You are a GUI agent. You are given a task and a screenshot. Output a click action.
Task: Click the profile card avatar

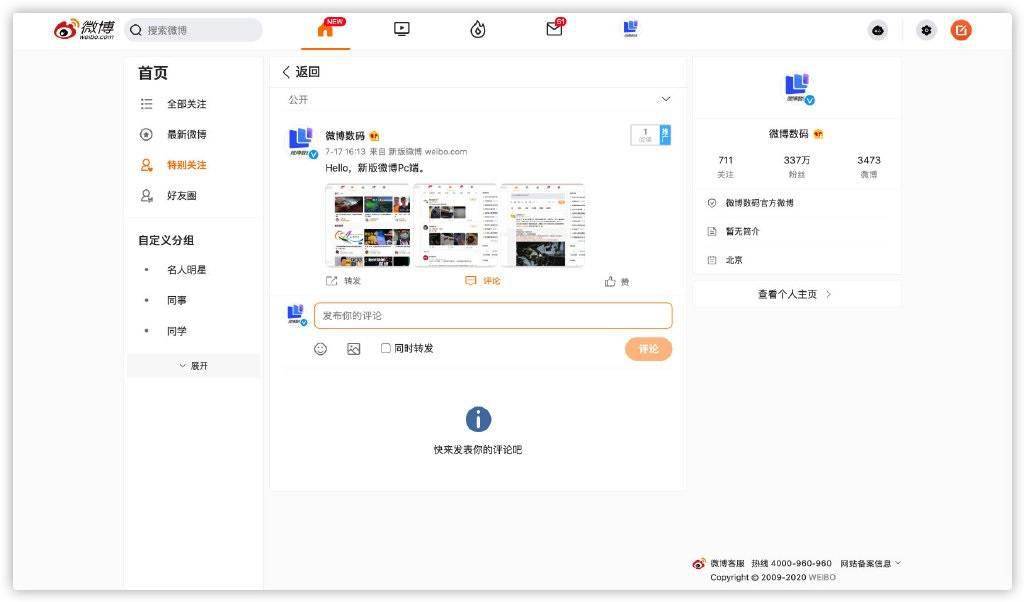[798, 88]
